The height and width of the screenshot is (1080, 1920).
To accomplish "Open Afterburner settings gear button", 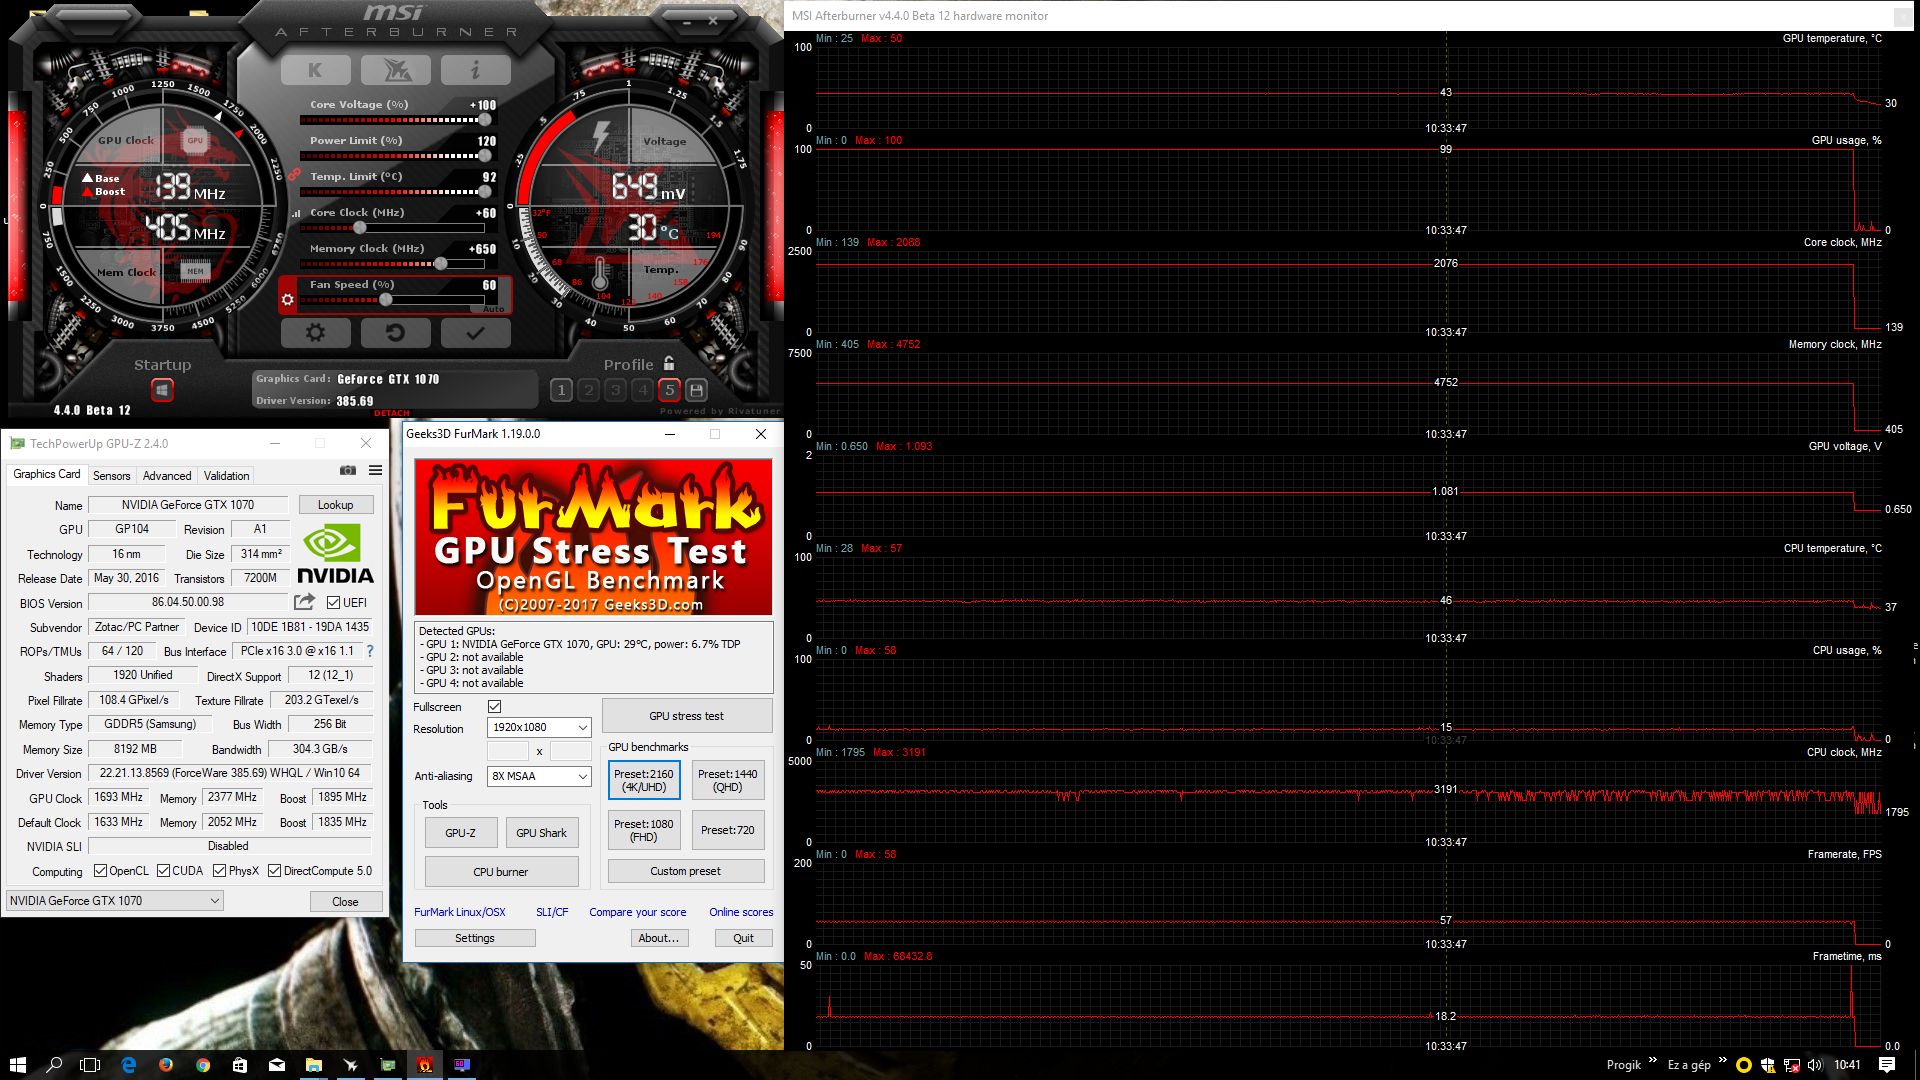I will tap(315, 333).
